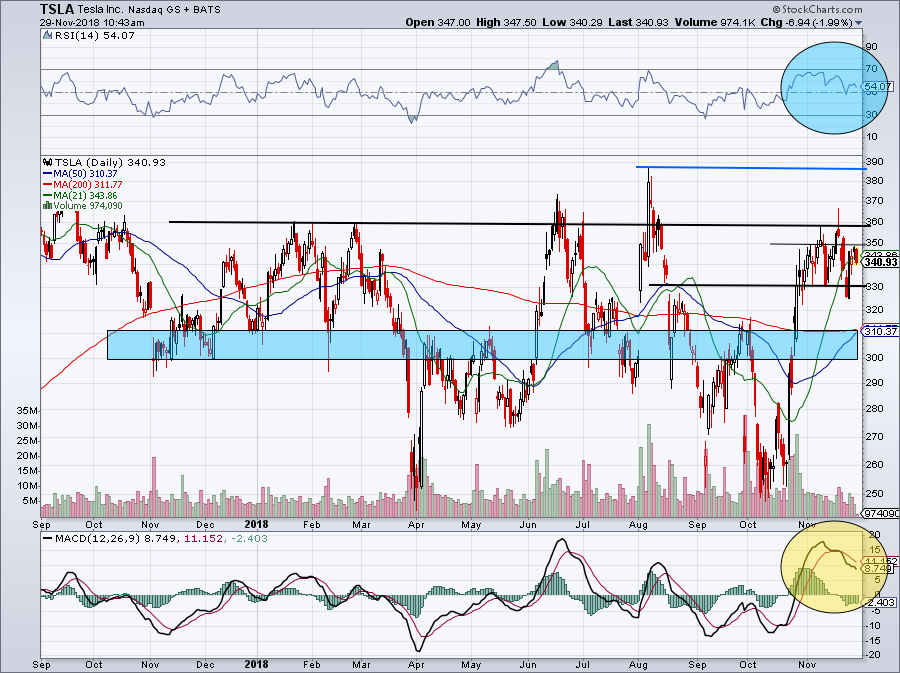The image size is (900, 673).
Task: Click the 10M volume scale label
Action: (28, 486)
